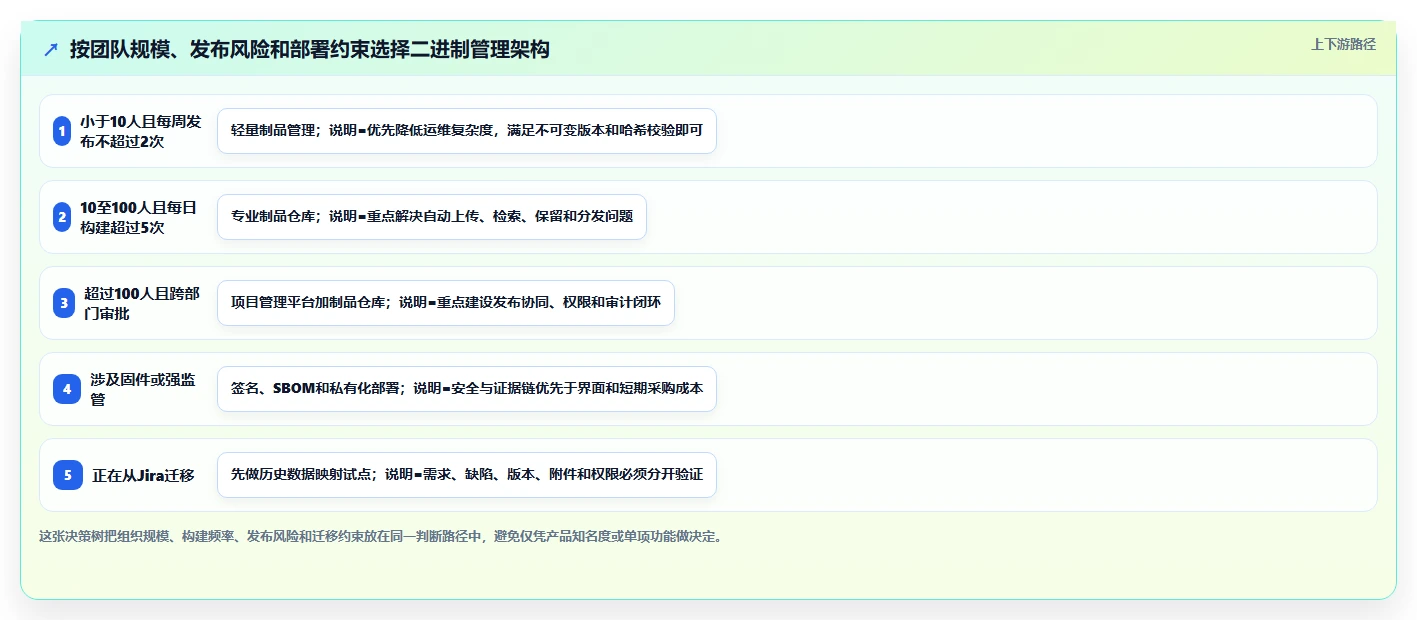Image resolution: width=1417 pixels, height=620 pixels.
Task: Click the number 3 step badge
Action: click(64, 303)
